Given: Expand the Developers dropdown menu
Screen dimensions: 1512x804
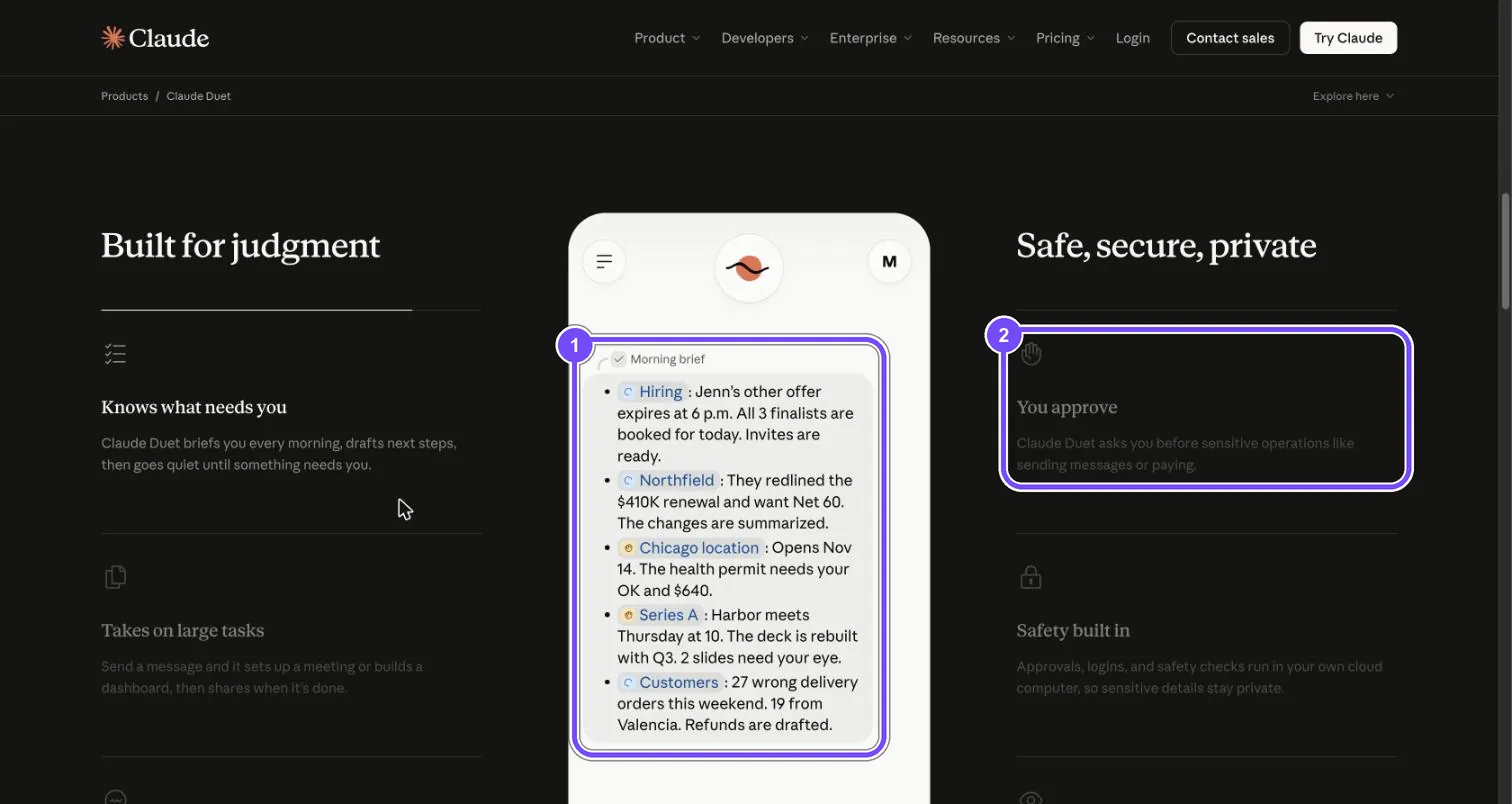Looking at the screenshot, I should click(765, 38).
